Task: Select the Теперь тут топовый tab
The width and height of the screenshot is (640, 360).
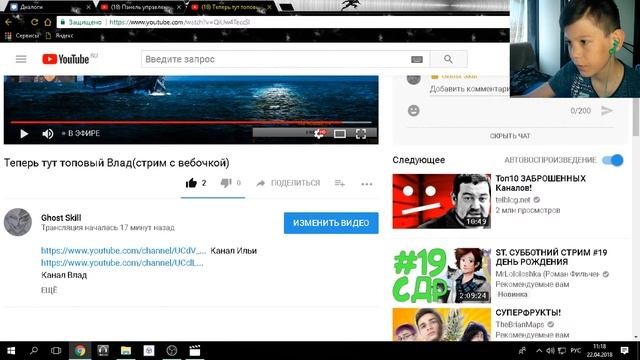Action: pyautogui.click(x=231, y=7)
